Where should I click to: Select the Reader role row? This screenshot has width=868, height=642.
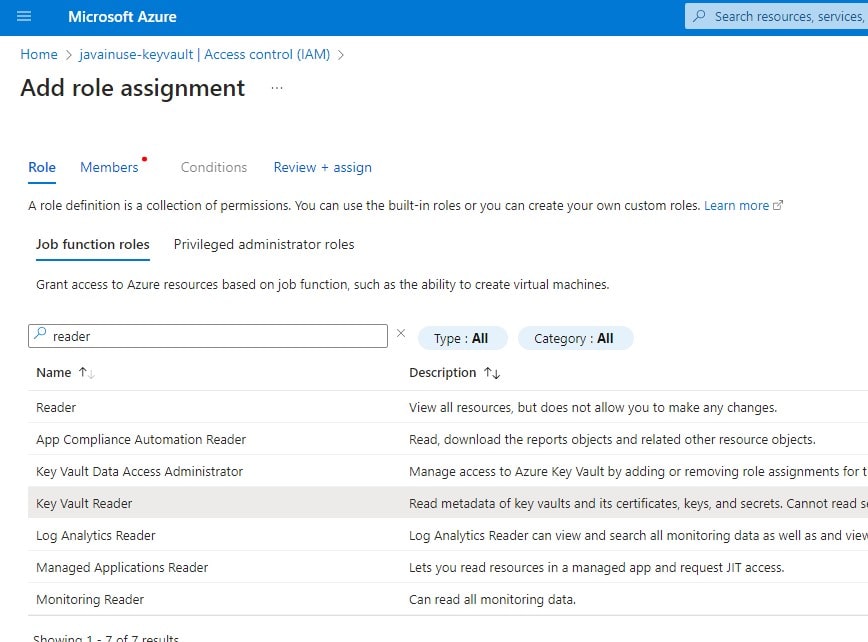(x=448, y=407)
